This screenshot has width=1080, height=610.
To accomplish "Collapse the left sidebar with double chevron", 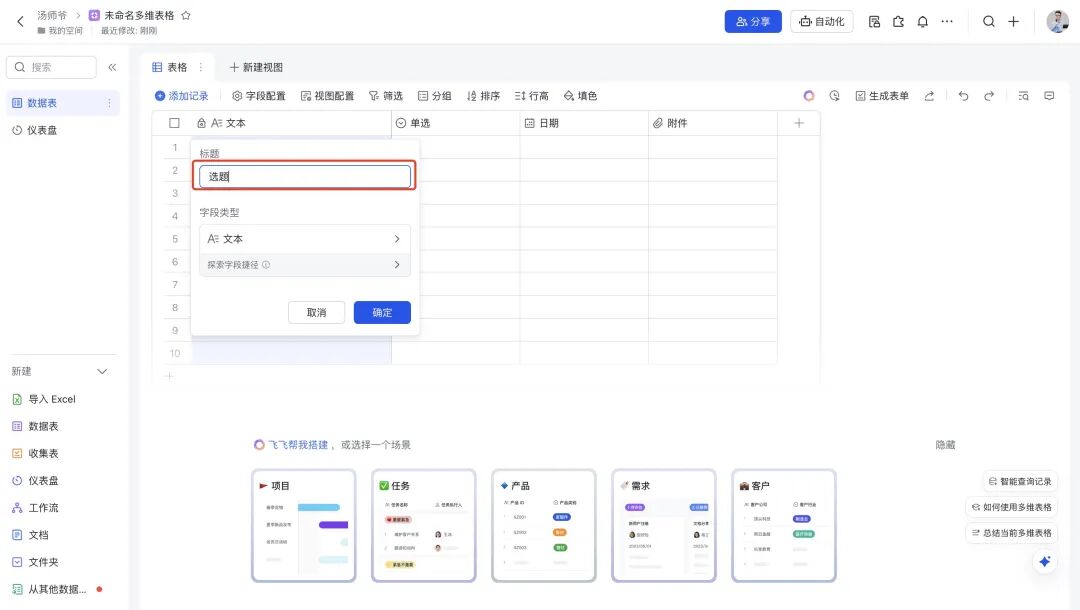I will coord(112,67).
